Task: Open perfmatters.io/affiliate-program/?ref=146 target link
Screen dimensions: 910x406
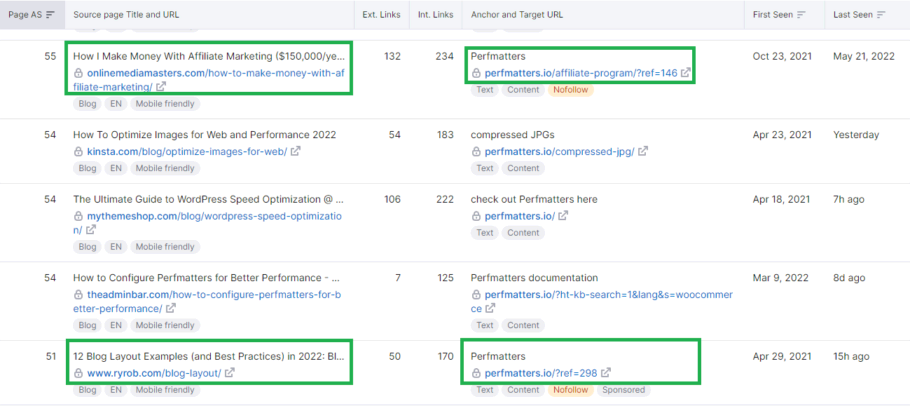Action: click(x=581, y=73)
